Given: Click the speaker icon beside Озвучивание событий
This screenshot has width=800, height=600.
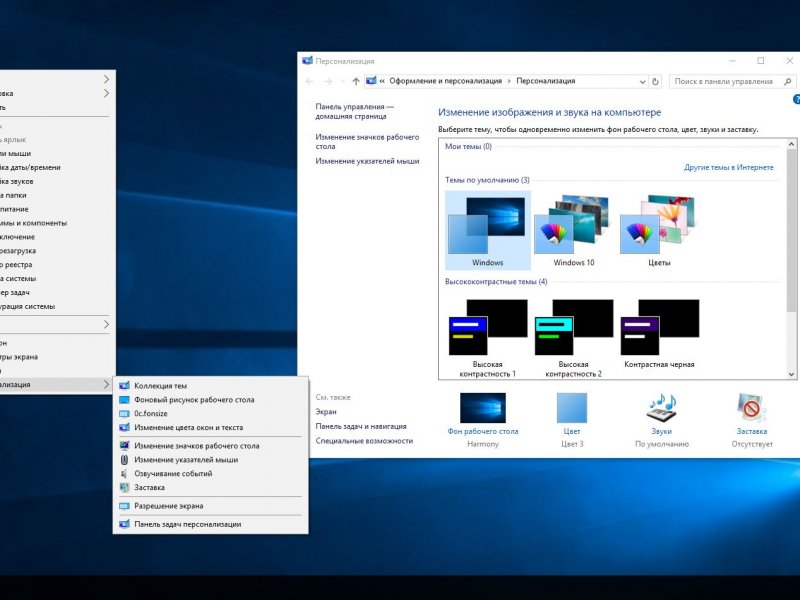Looking at the screenshot, I should click(x=124, y=473).
